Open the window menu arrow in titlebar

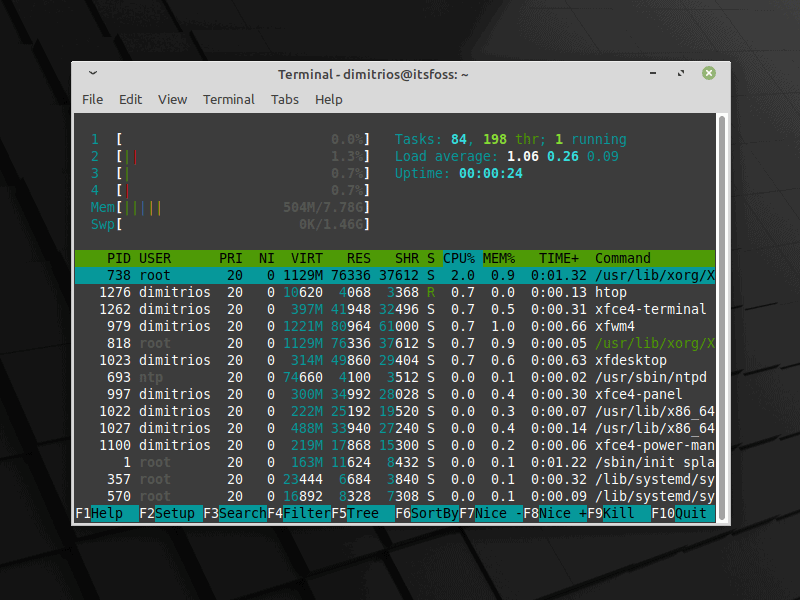coord(92,73)
